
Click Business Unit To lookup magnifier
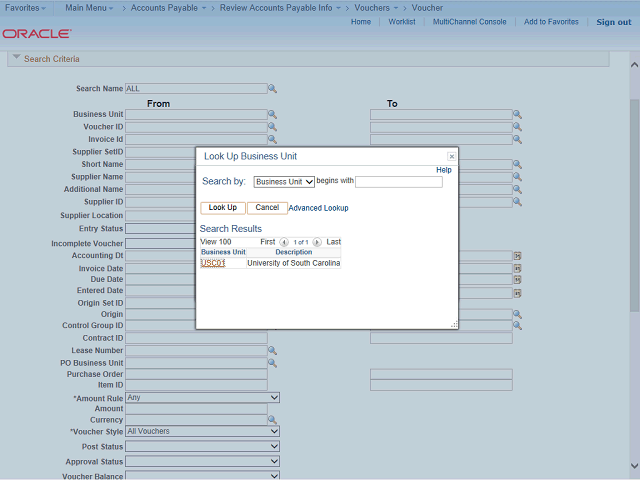518,115
